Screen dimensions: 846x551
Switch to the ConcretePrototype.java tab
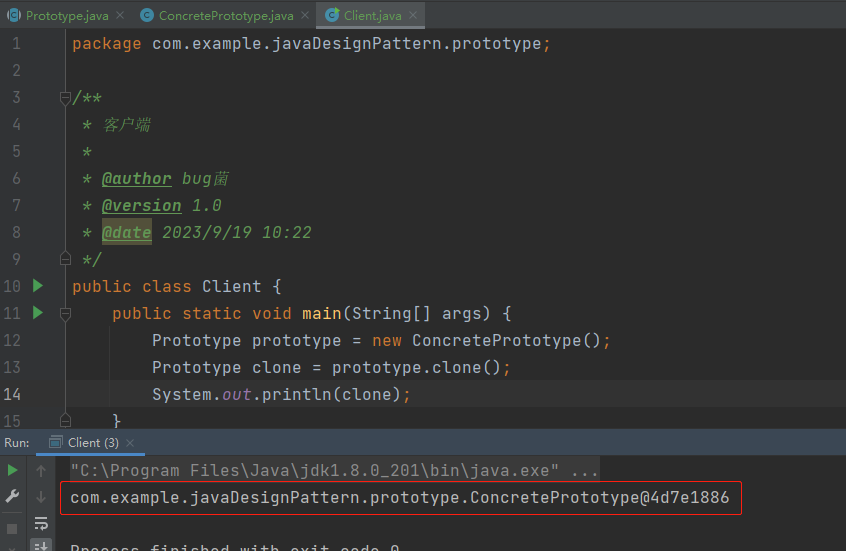pyautogui.click(x=226, y=16)
